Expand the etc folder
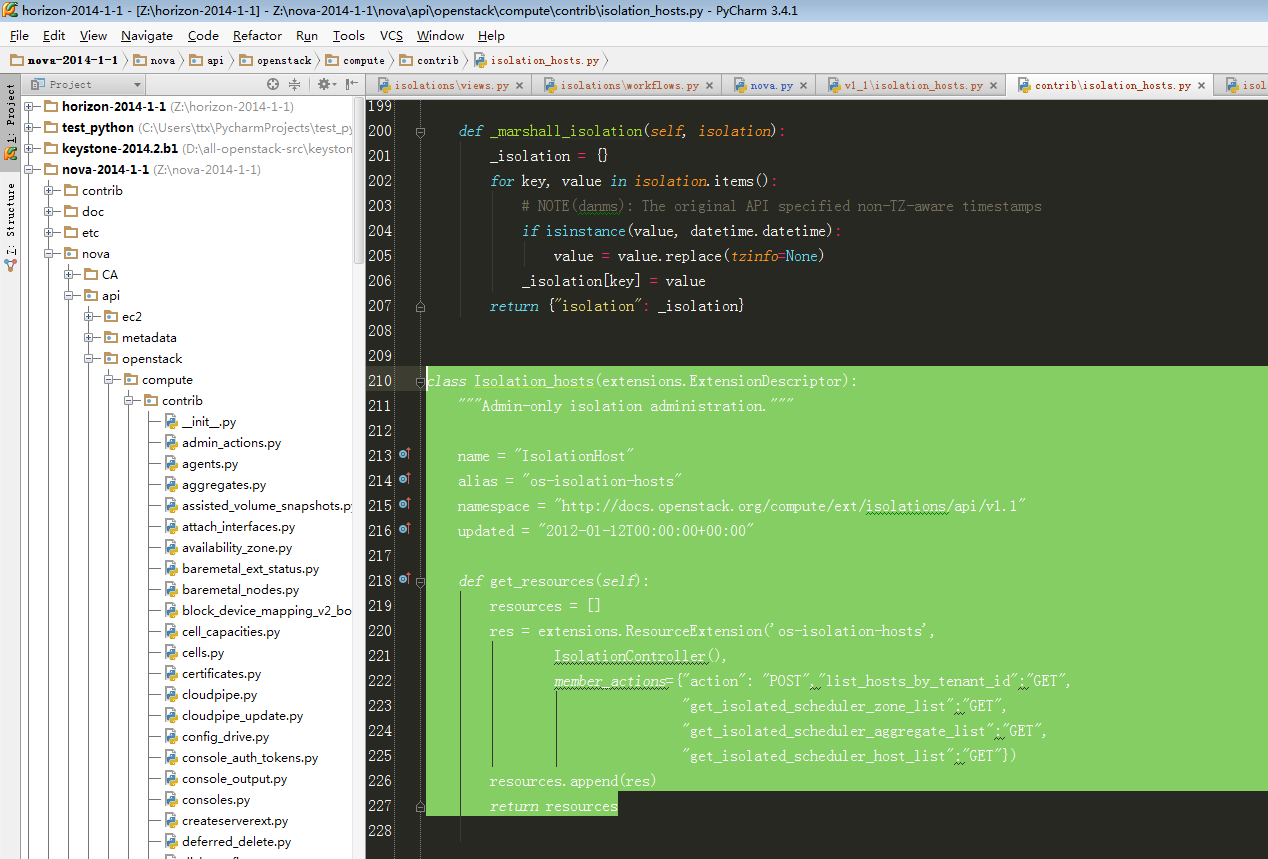The width and height of the screenshot is (1268, 859). [50, 233]
